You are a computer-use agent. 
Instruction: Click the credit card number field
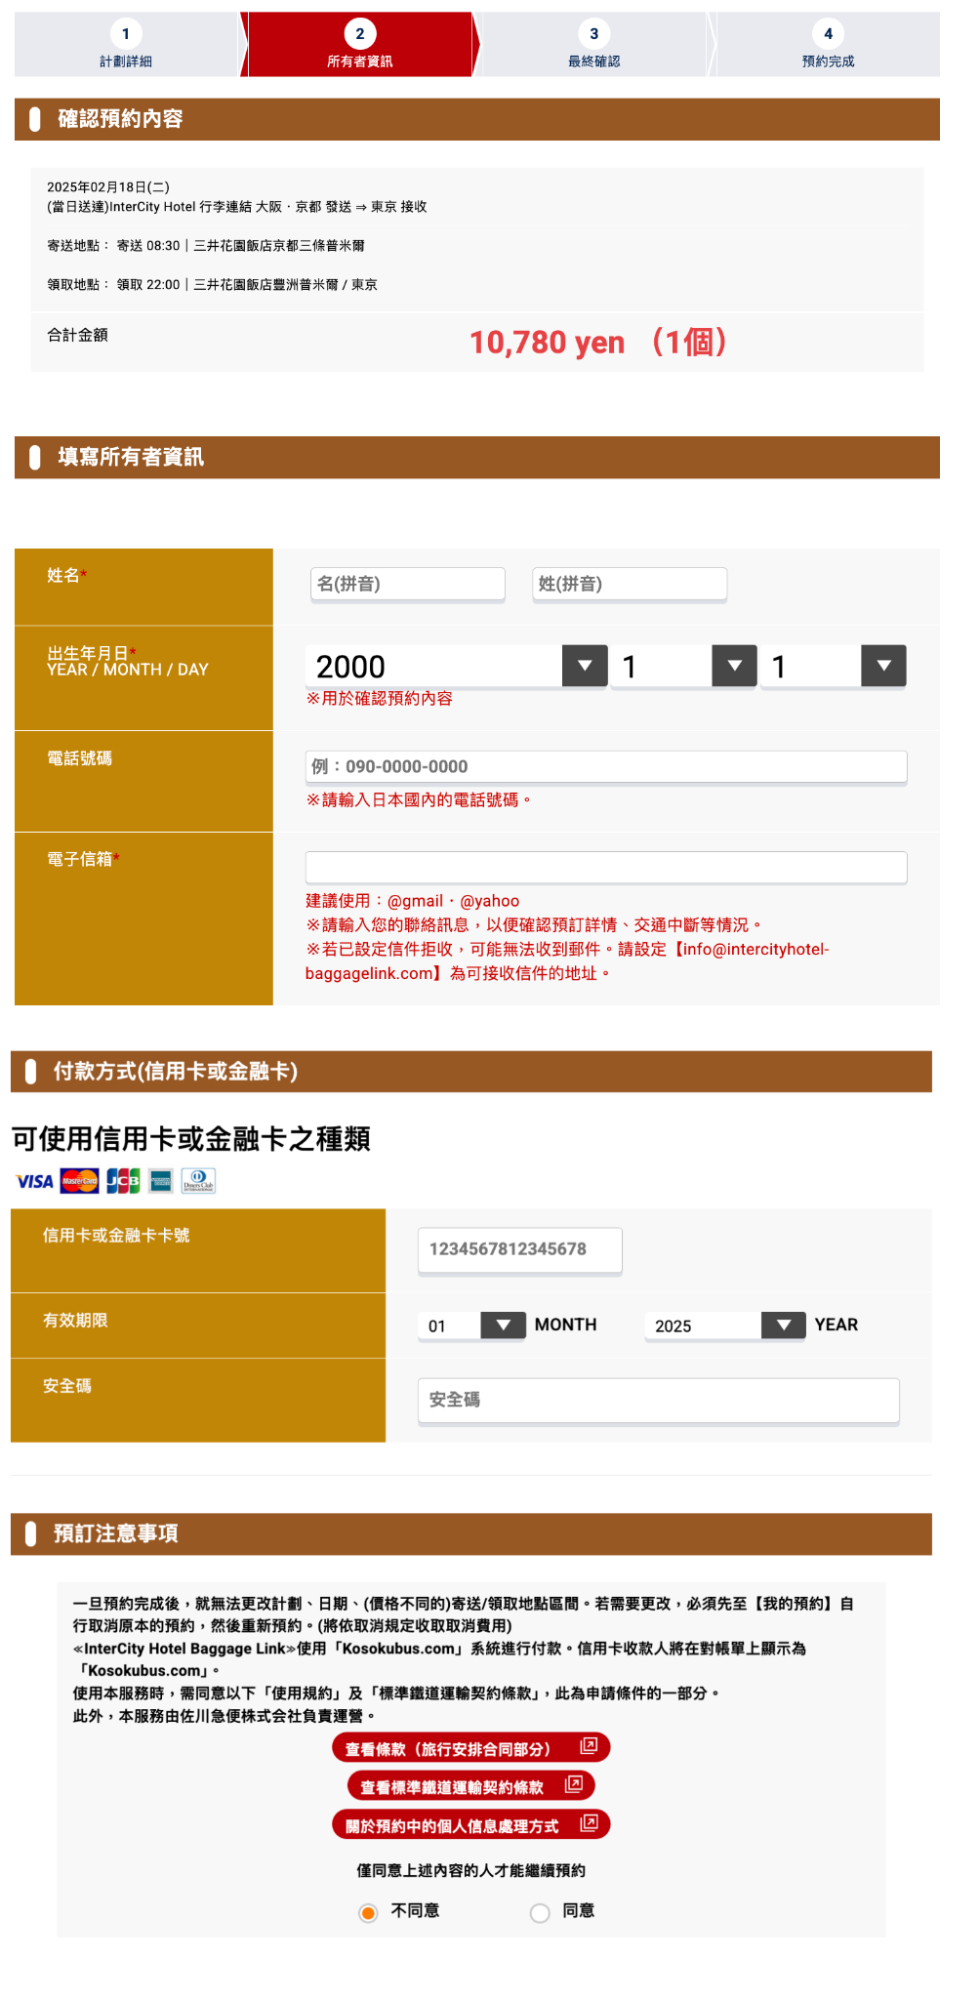(x=520, y=1249)
